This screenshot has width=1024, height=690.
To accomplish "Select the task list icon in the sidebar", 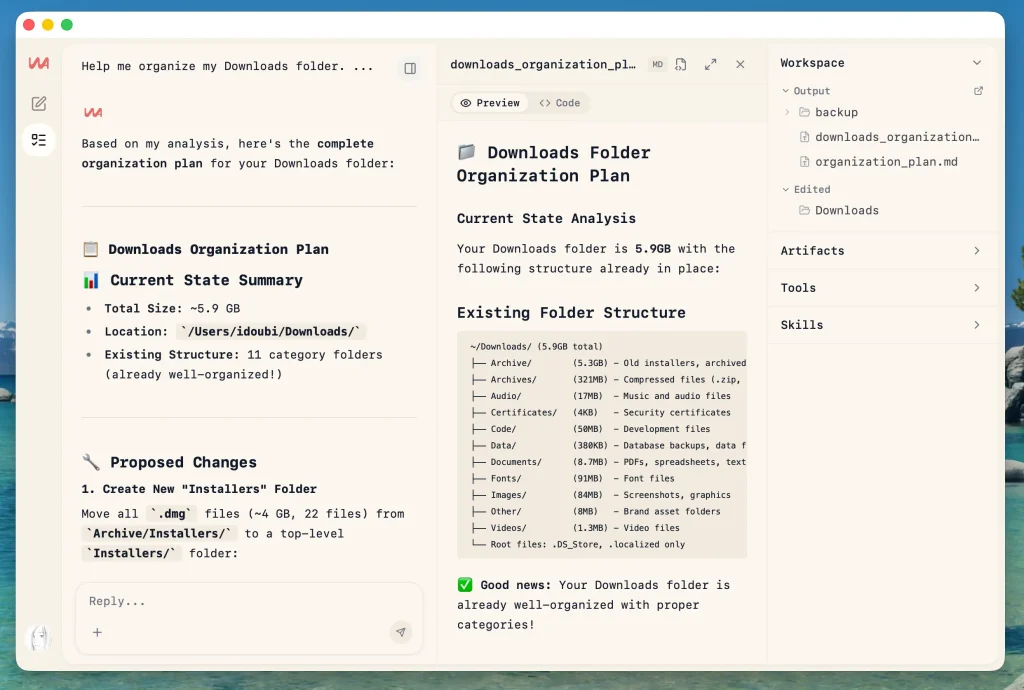I will point(39,140).
